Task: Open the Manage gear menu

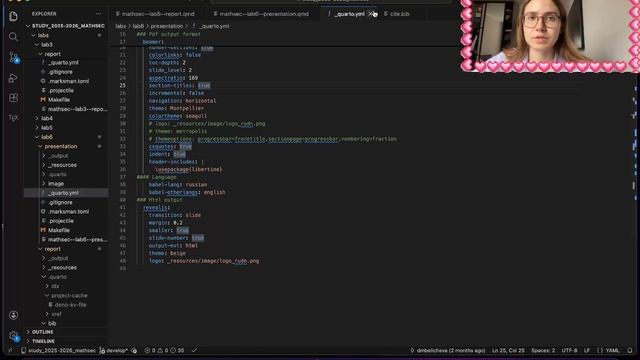Action: point(13,336)
